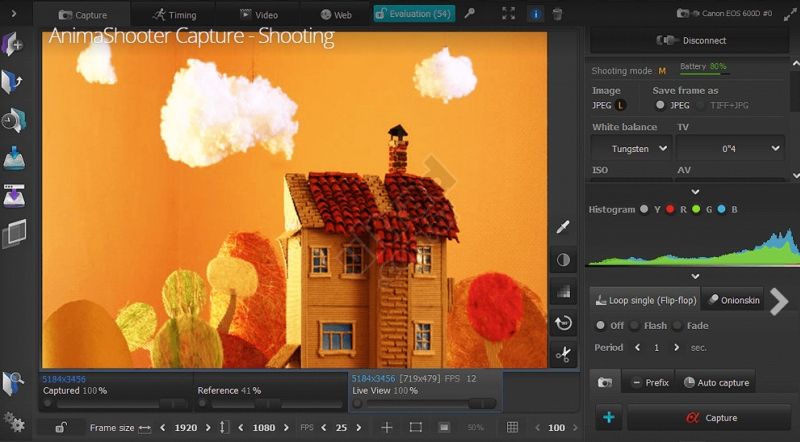Select the Fade loop option
800x442 pixels.
(678, 326)
